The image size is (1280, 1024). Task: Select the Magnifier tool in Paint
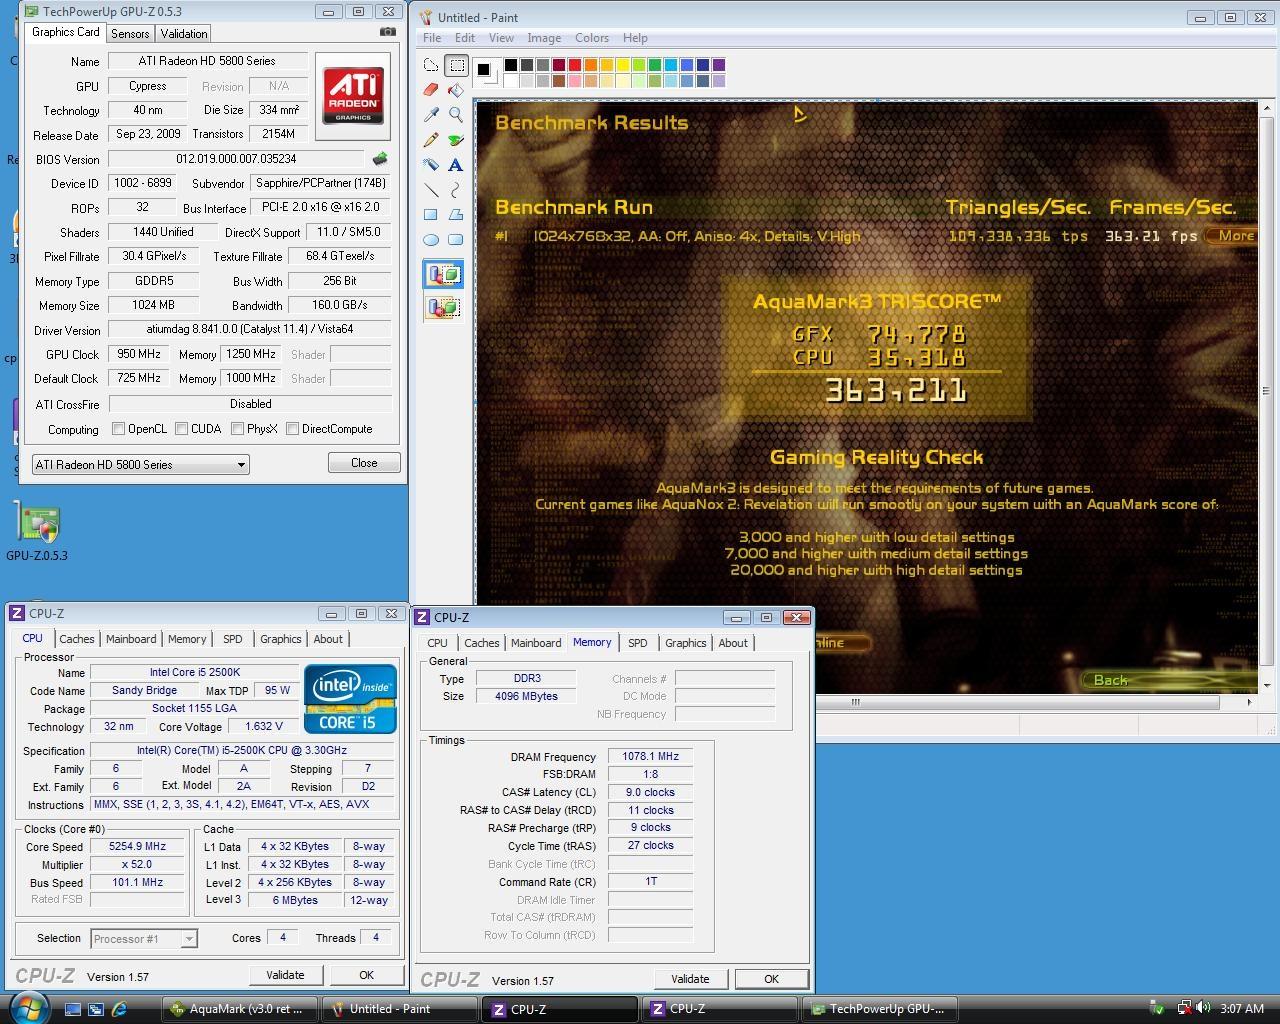point(456,115)
